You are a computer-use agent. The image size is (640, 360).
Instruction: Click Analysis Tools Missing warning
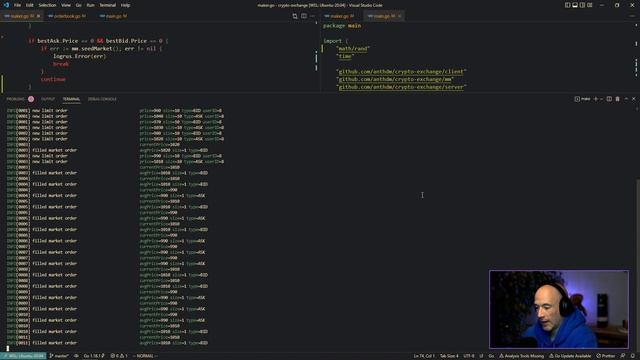[522, 356]
